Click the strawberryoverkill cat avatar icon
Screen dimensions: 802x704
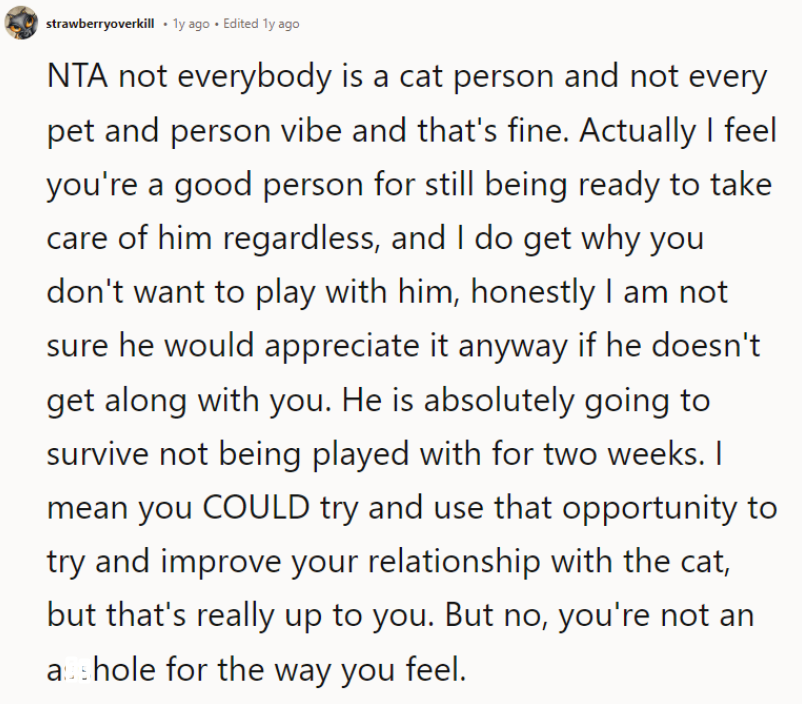pyautogui.click(x=22, y=24)
